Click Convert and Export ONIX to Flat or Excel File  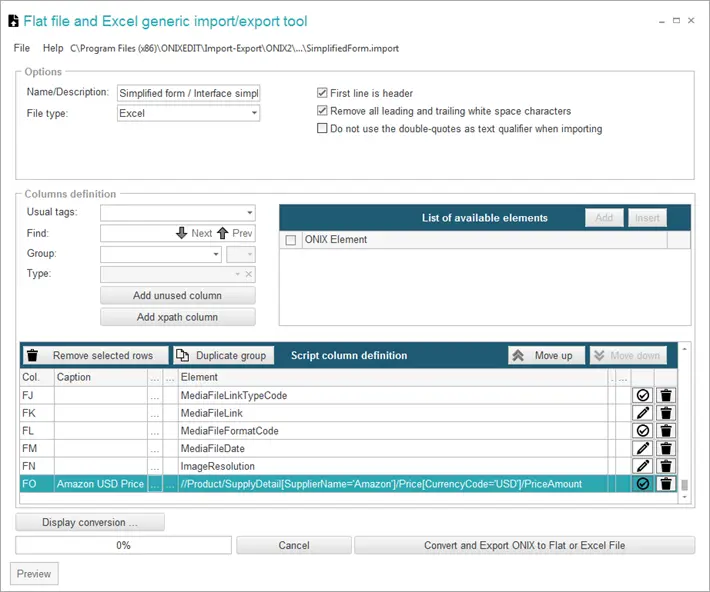524,545
